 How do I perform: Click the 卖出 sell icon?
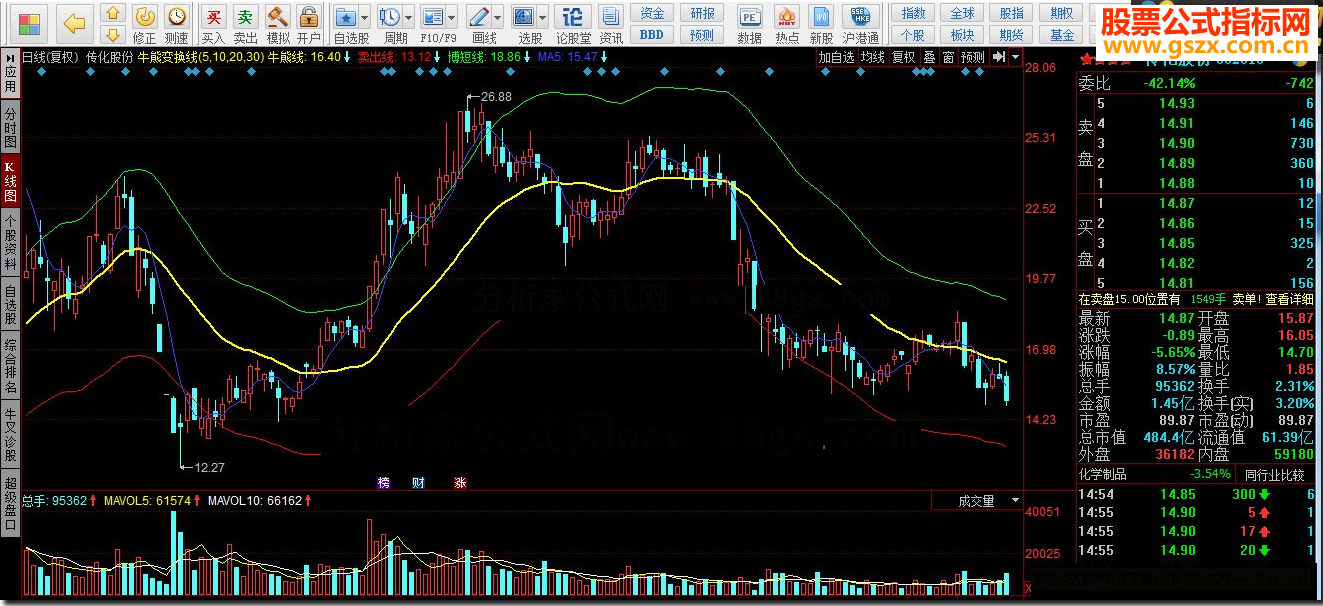245,24
